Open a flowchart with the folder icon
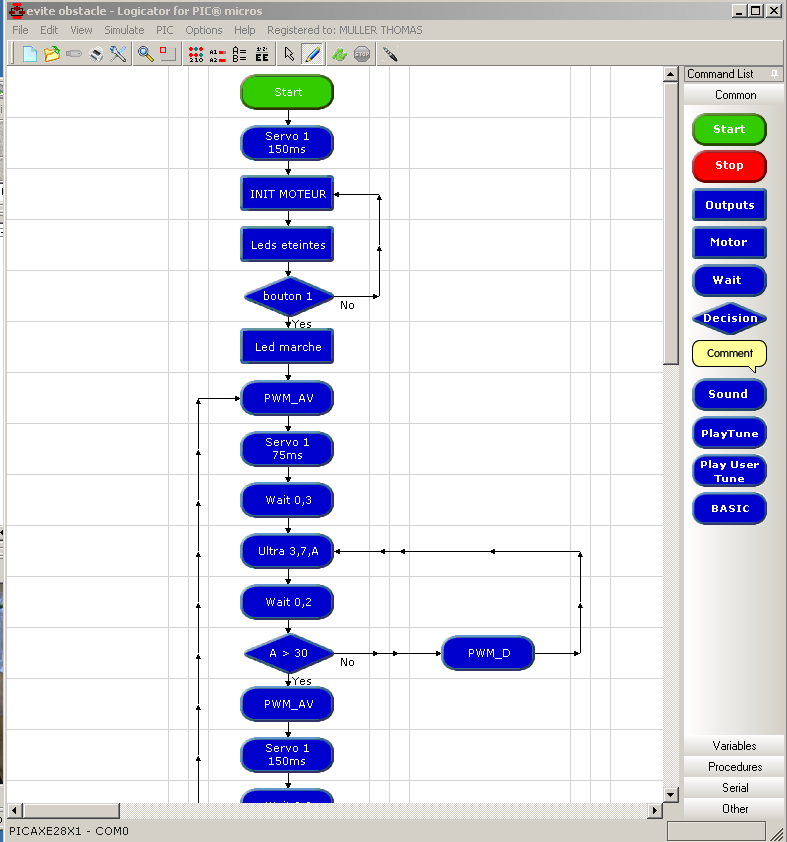This screenshot has height=842, width=787. click(52, 54)
